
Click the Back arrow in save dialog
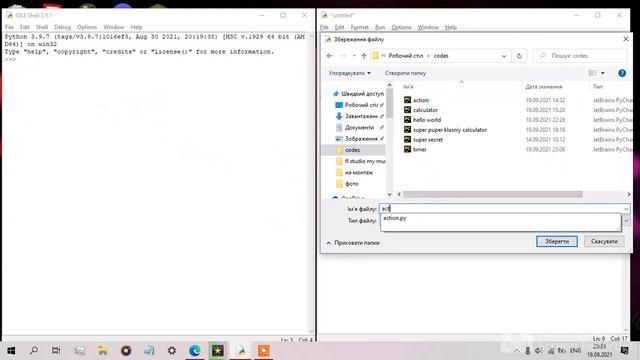(x=329, y=56)
